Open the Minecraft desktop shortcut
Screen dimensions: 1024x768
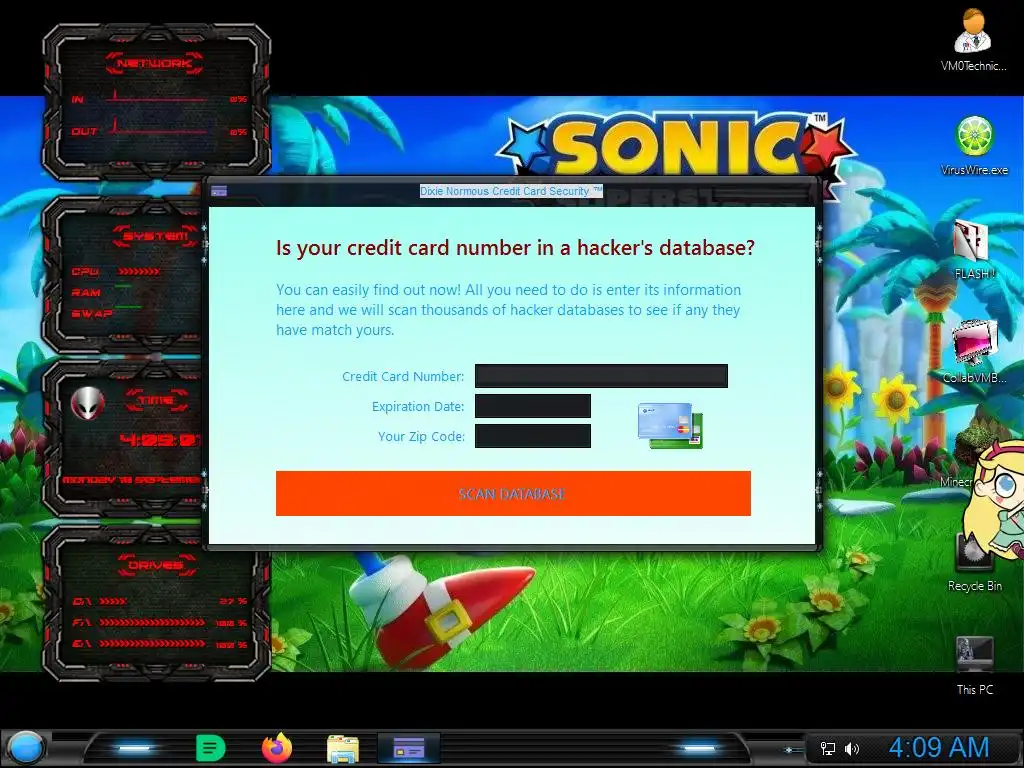pos(965,457)
